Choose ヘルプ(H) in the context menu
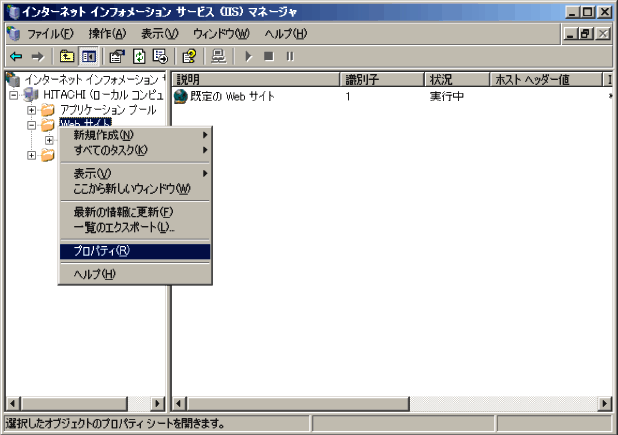This screenshot has height=435, width=618. pyautogui.click(x=135, y=274)
